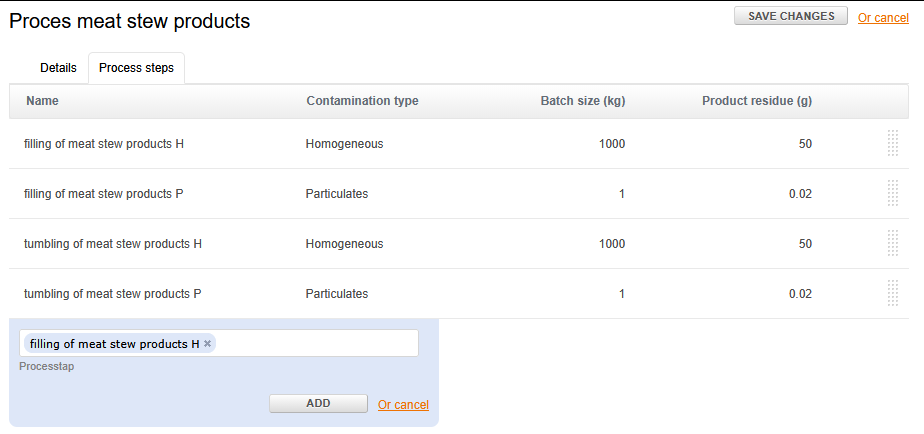Click the Product residue (g) header
Image resolution: width=924 pixels, height=434 pixels.
point(757,101)
